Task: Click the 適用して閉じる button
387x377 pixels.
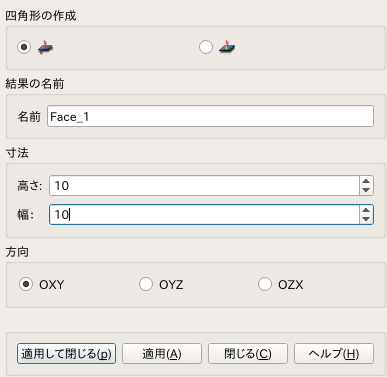Action: tap(66, 354)
